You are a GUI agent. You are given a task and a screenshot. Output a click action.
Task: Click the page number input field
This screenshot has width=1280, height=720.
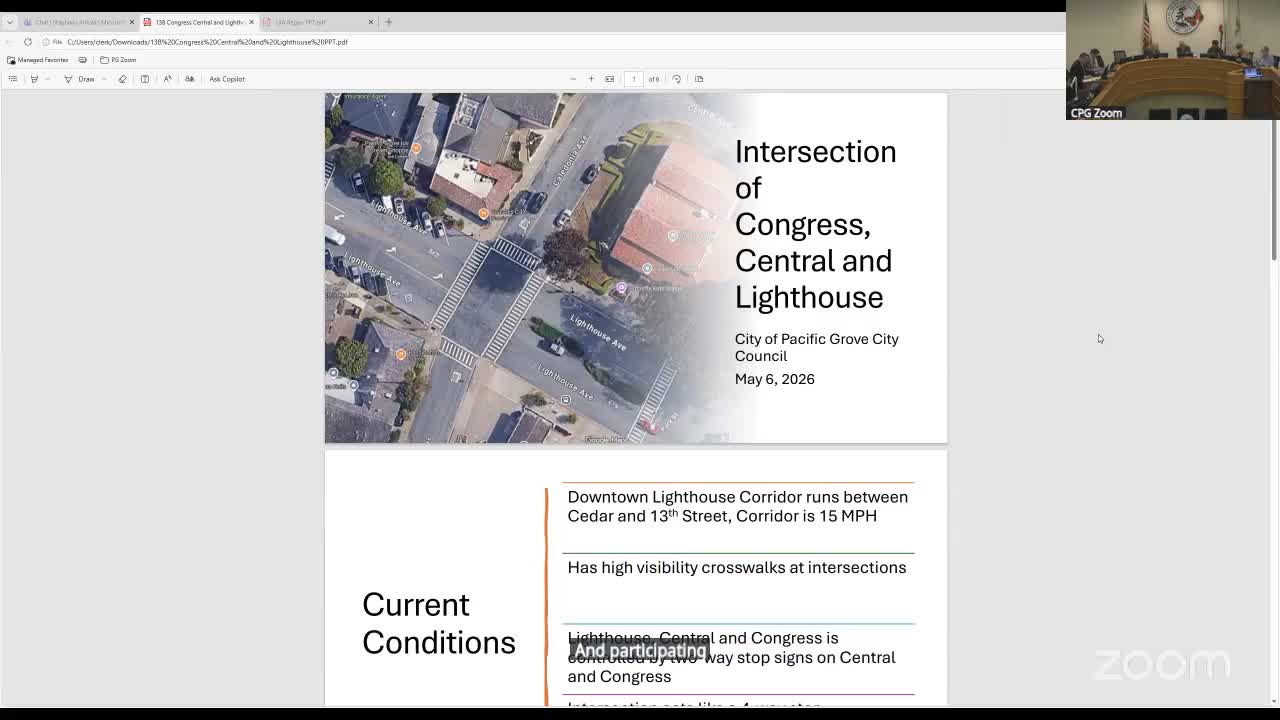[633, 79]
